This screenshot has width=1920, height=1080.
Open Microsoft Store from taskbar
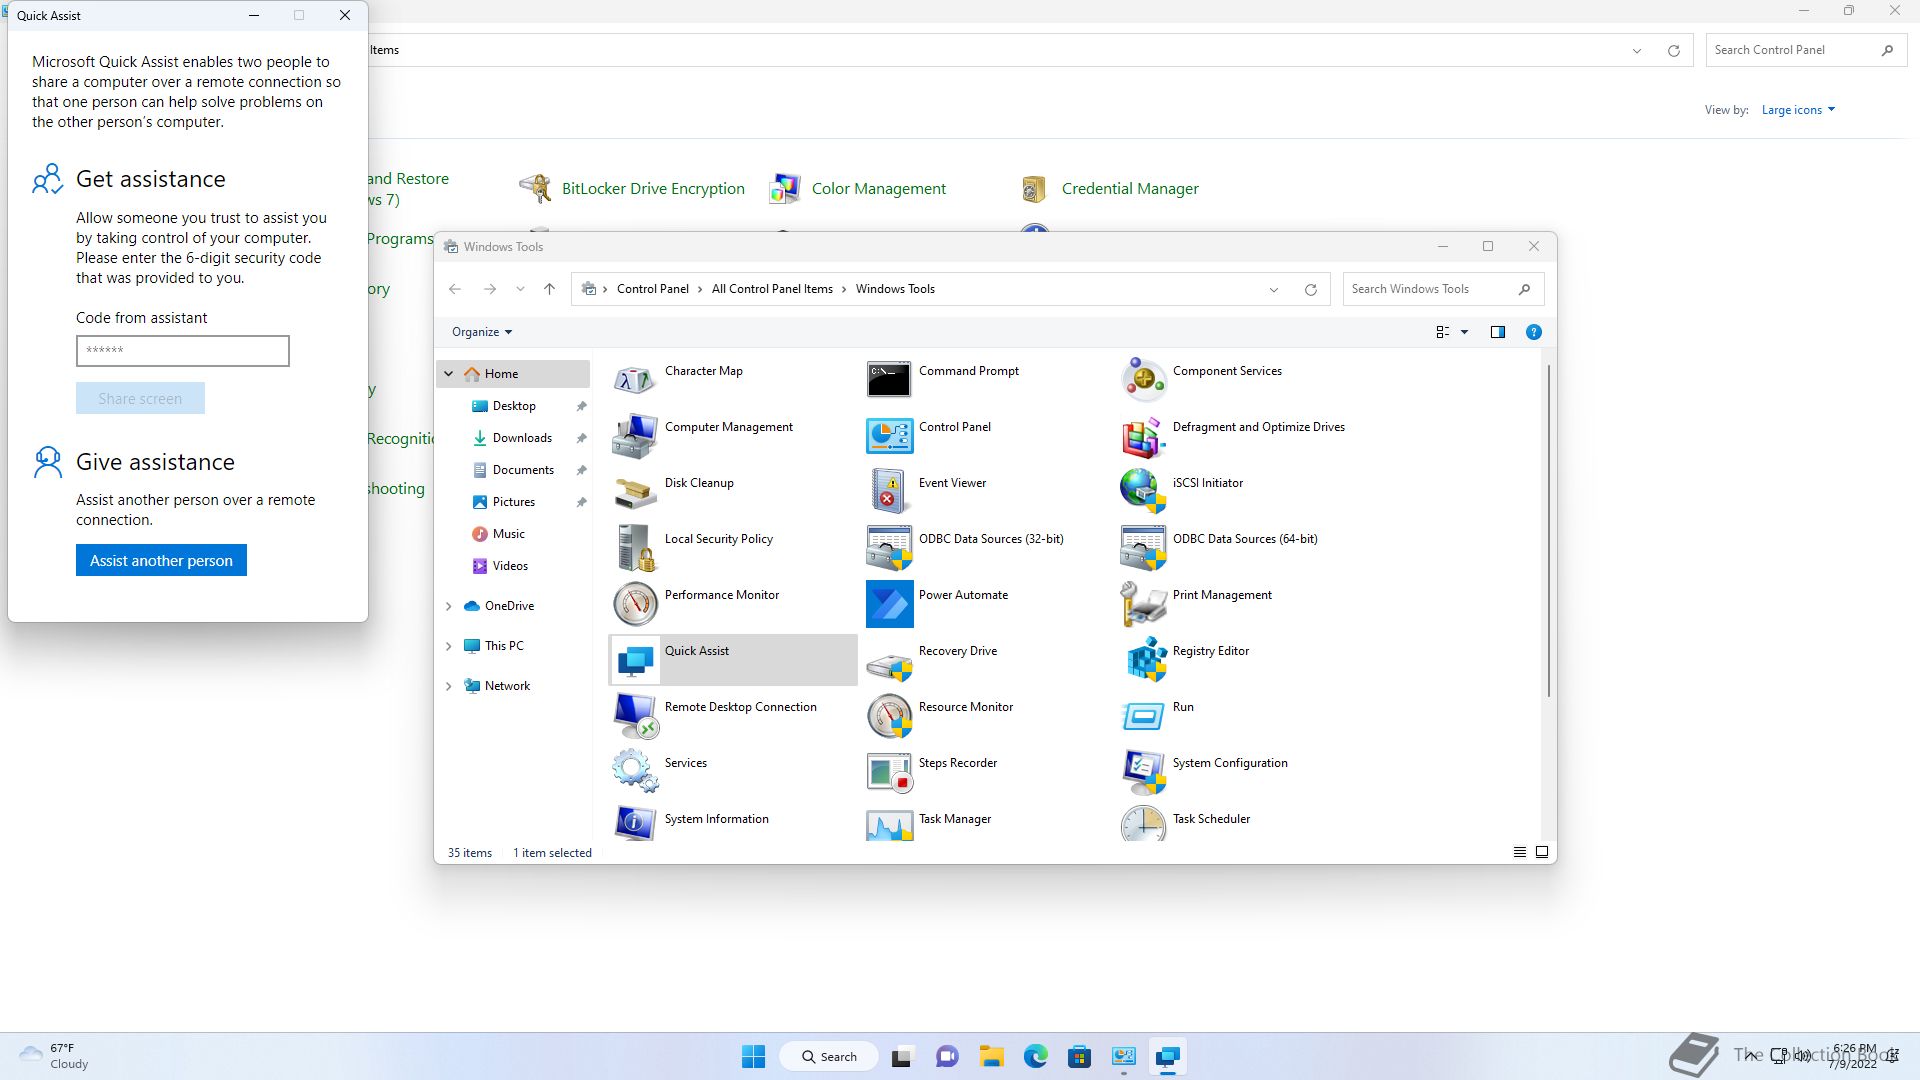[1079, 1056]
